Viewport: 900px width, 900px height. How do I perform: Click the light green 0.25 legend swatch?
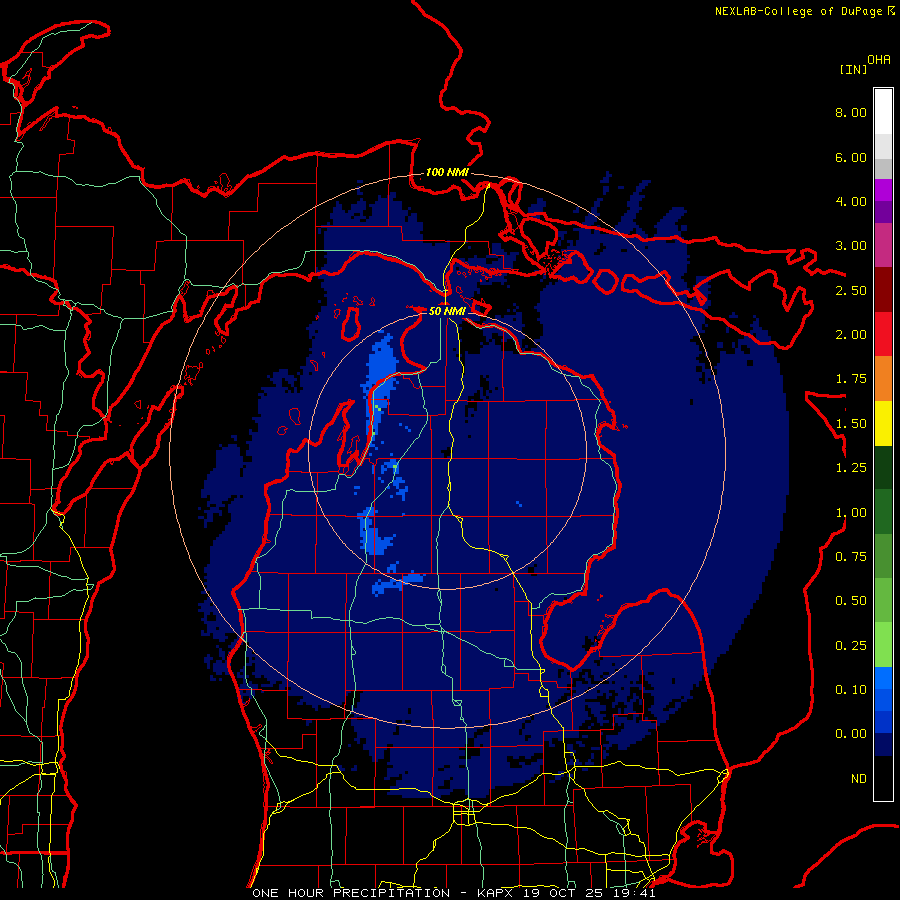[x=883, y=645]
